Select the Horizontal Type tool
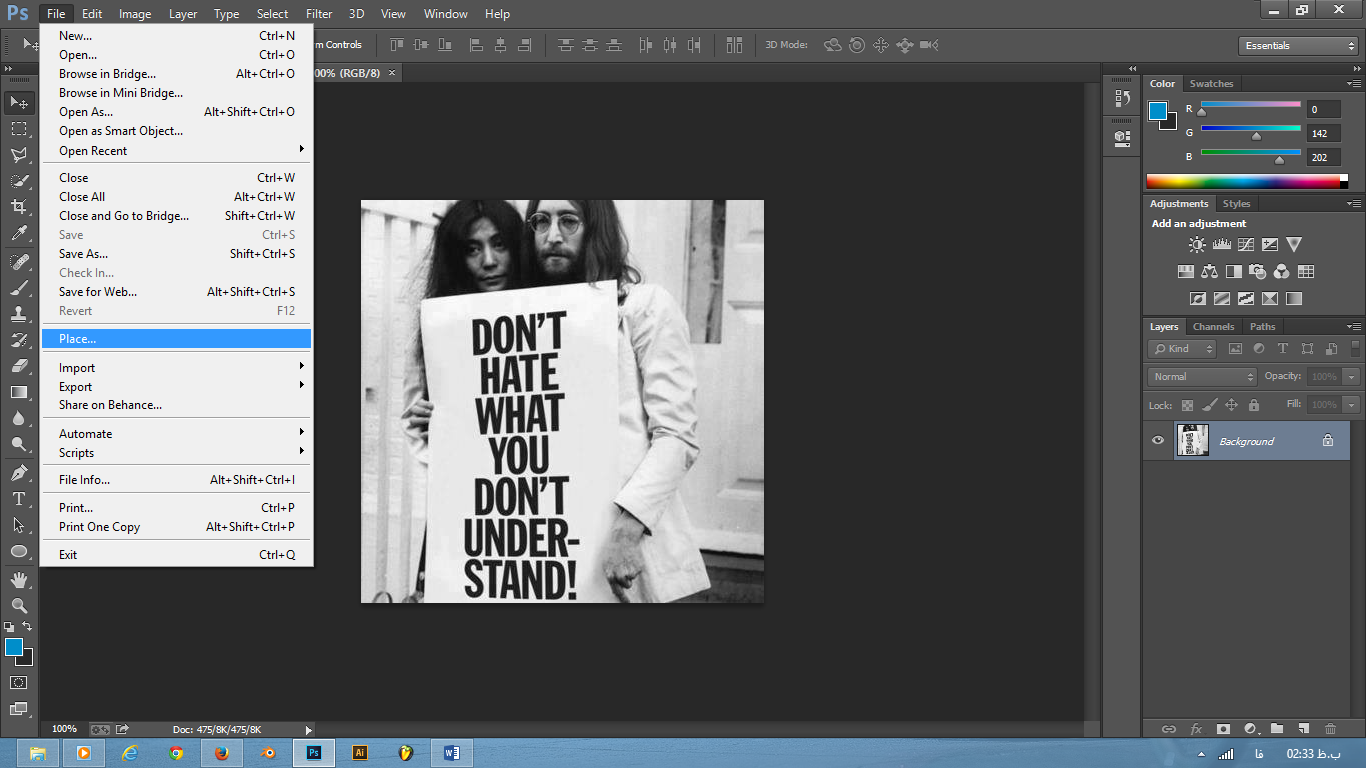This screenshot has height=768, width=1366. tap(19, 499)
